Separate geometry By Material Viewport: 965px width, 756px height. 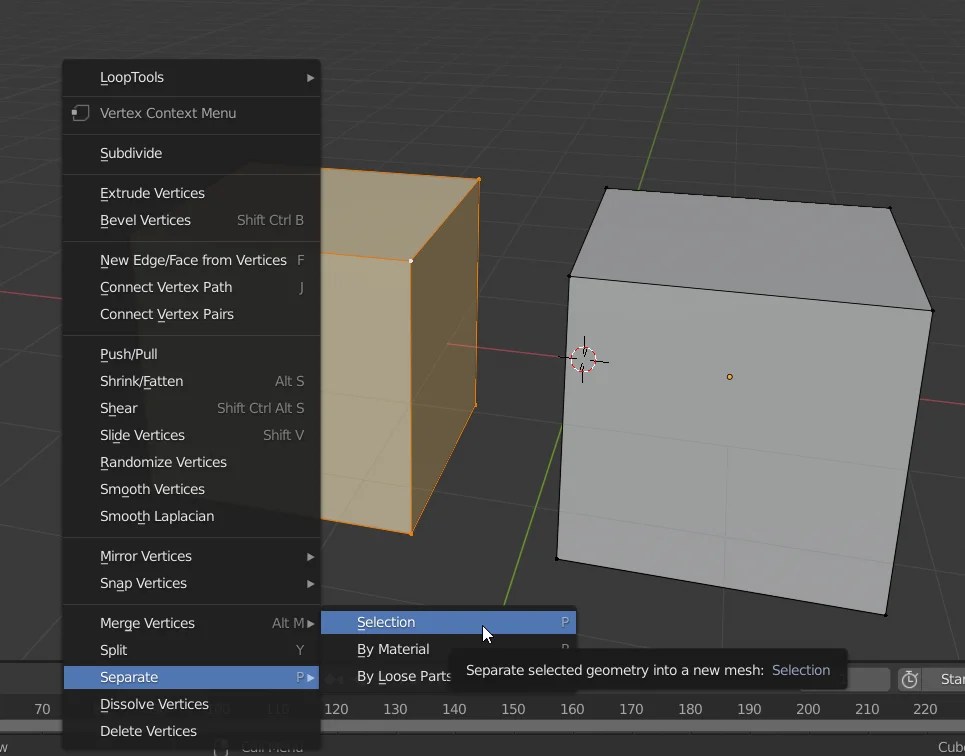coord(394,649)
